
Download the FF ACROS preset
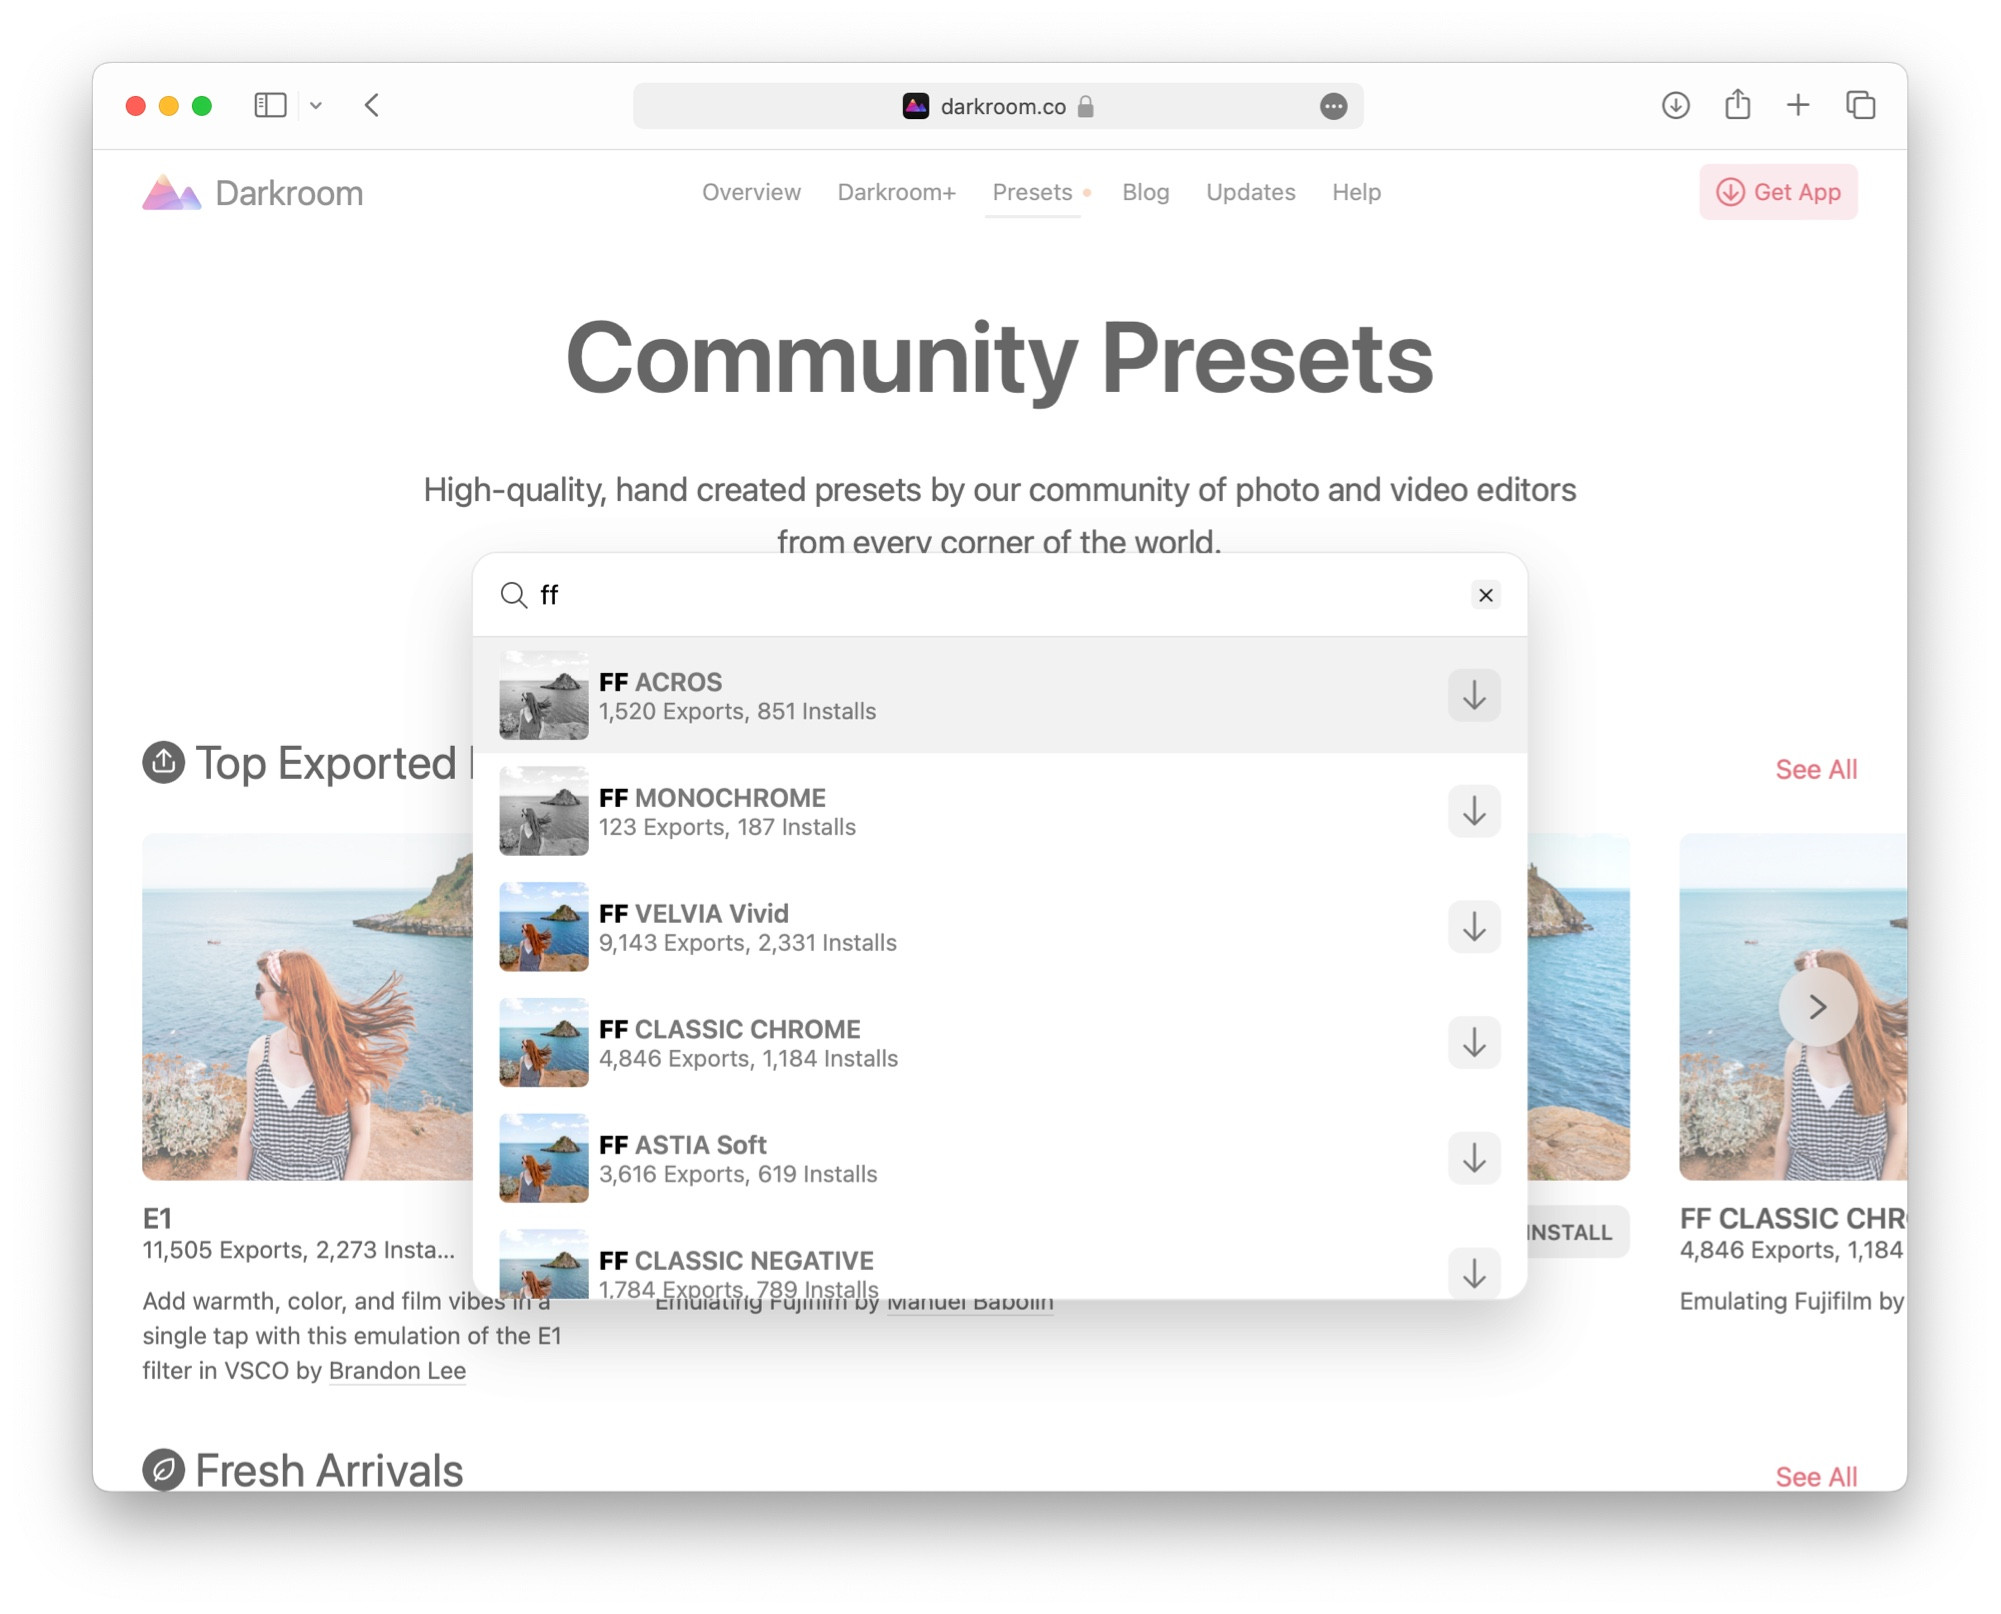click(x=1474, y=695)
